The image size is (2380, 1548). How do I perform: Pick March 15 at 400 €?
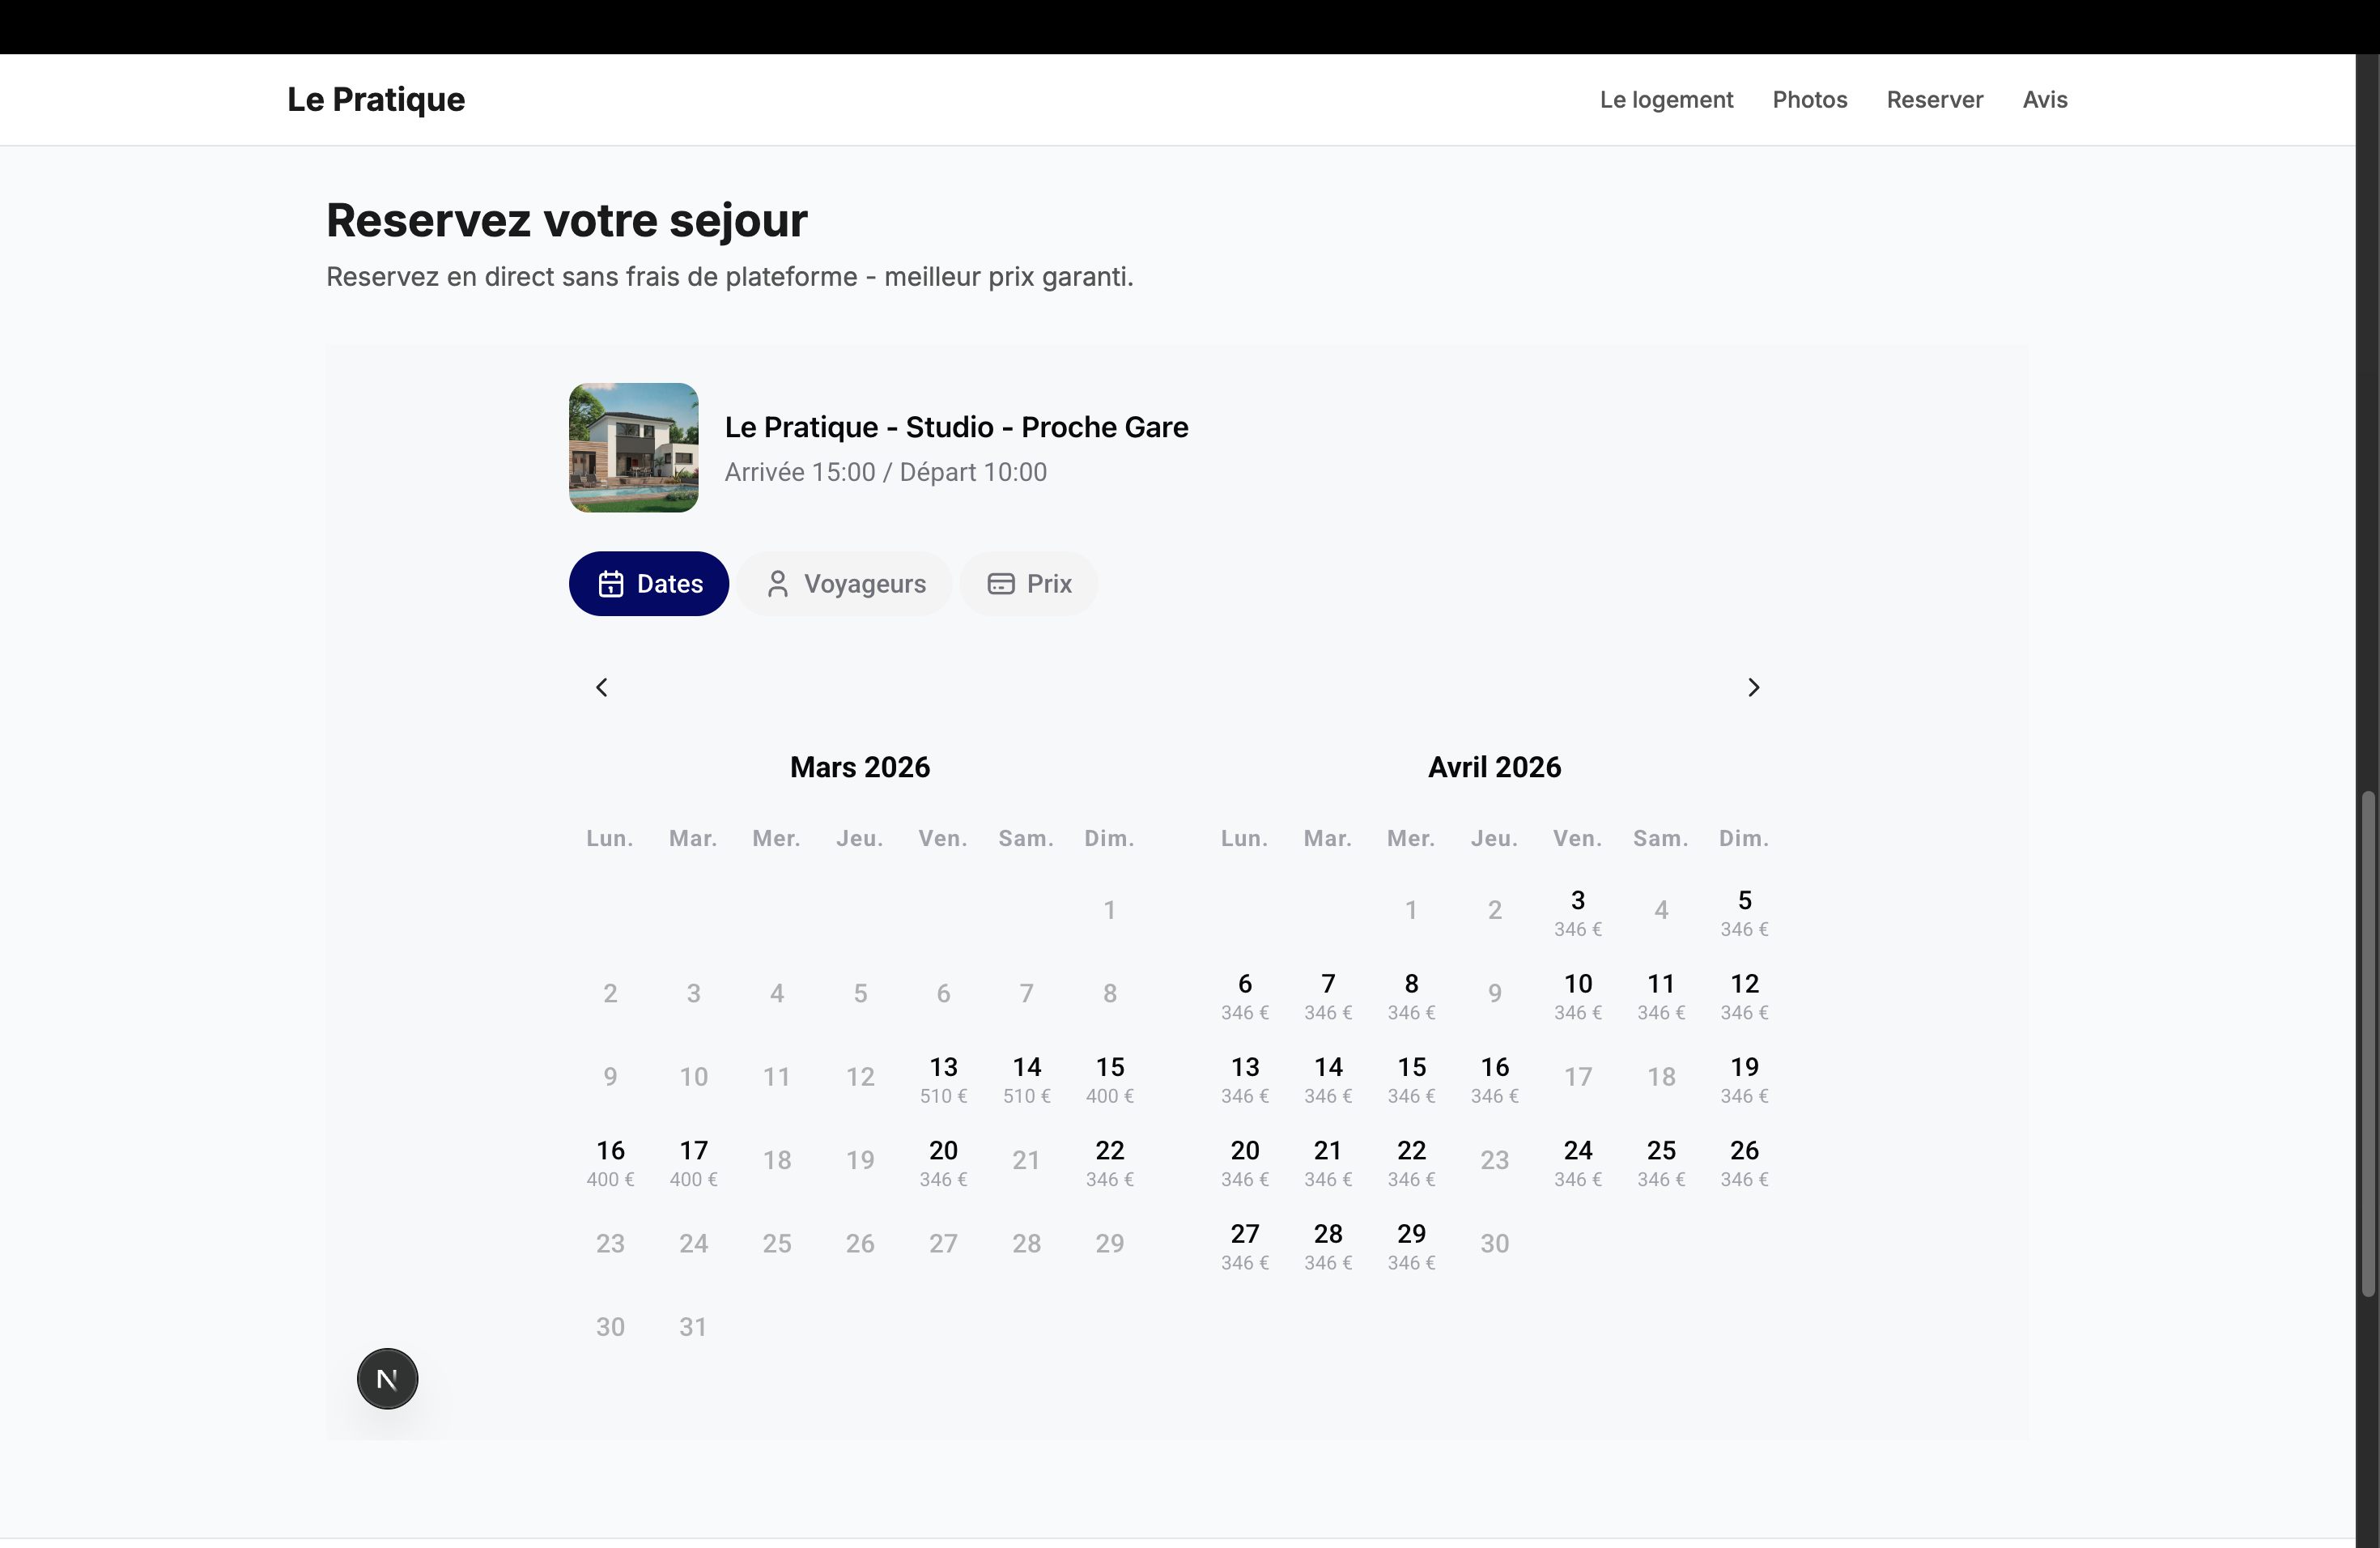click(x=1110, y=1078)
